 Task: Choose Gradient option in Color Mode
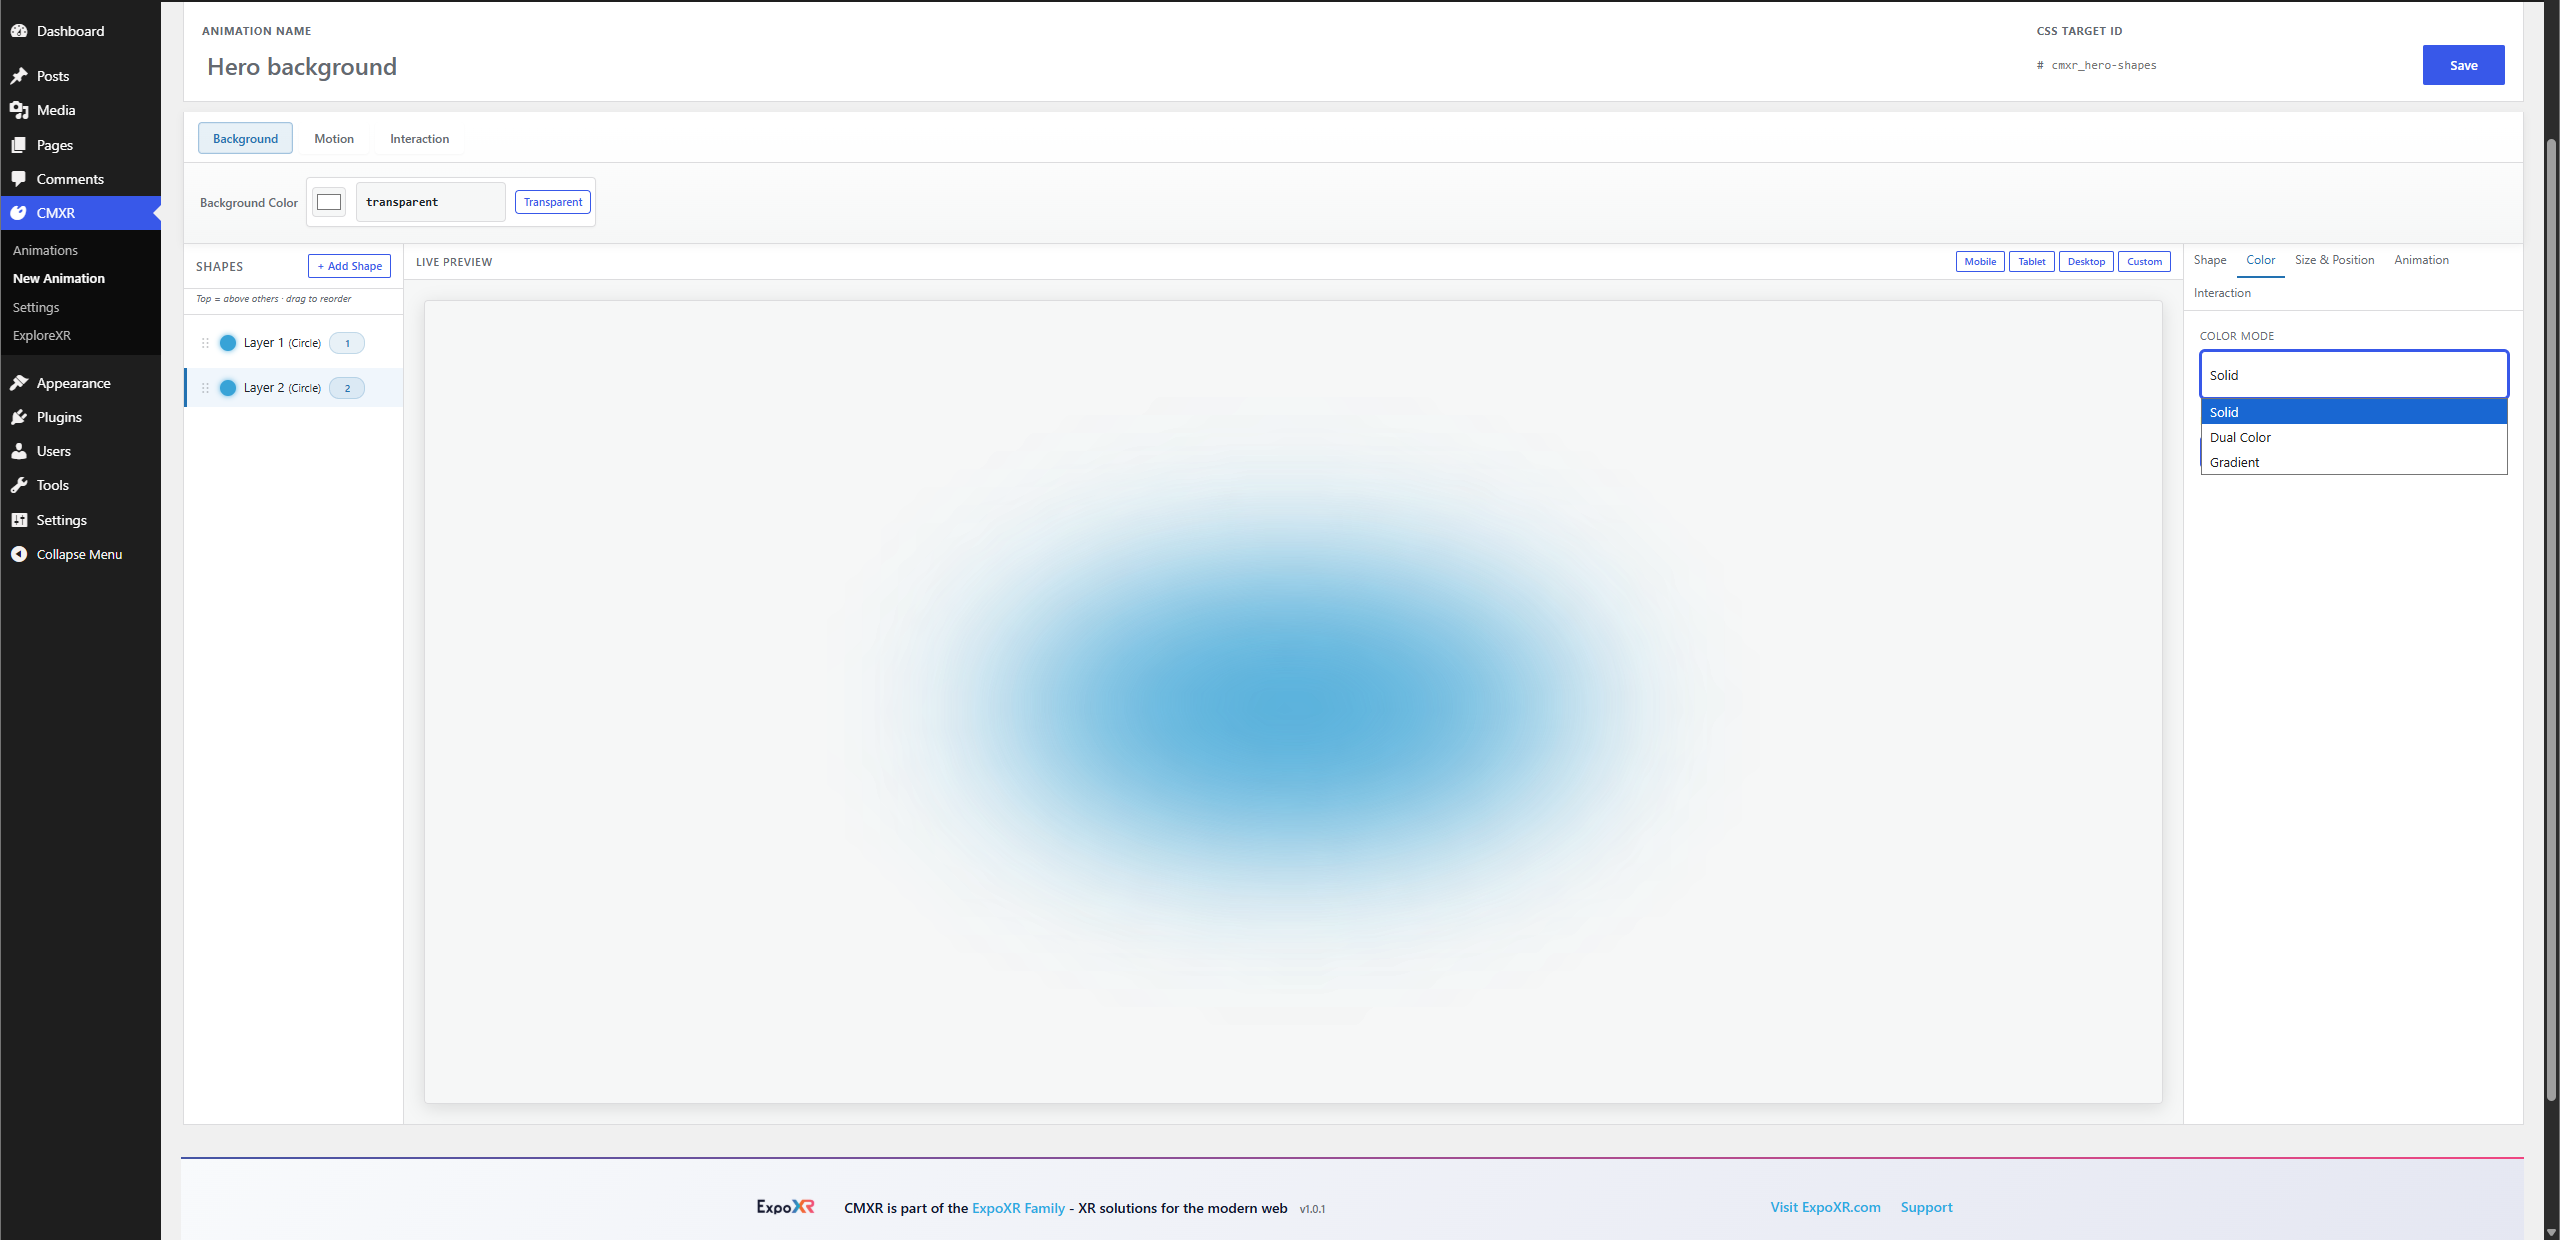click(2353, 462)
